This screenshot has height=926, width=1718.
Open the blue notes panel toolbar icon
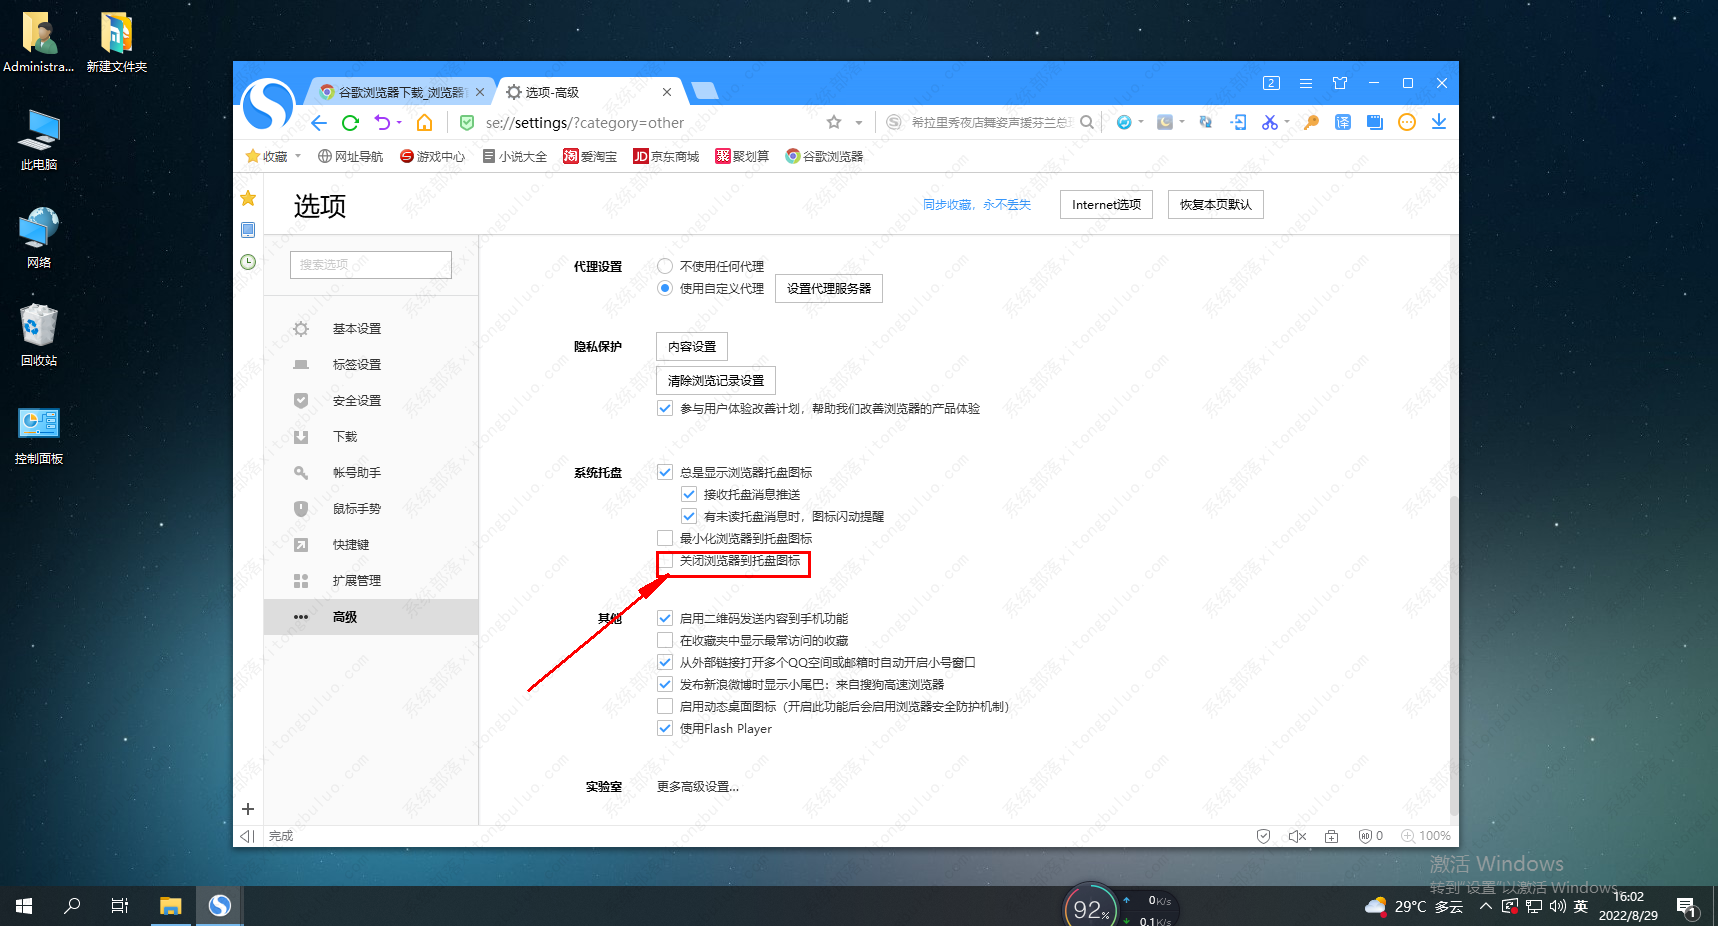[1375, 122]
